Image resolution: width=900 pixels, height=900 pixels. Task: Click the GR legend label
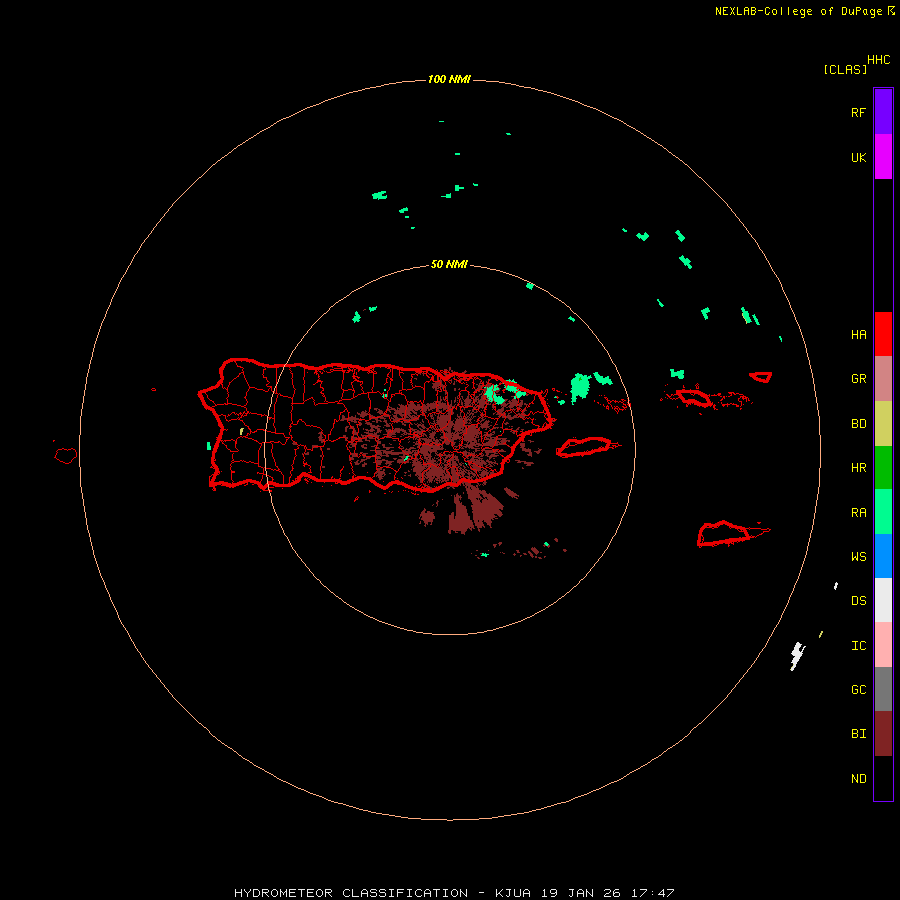(858, 379)
